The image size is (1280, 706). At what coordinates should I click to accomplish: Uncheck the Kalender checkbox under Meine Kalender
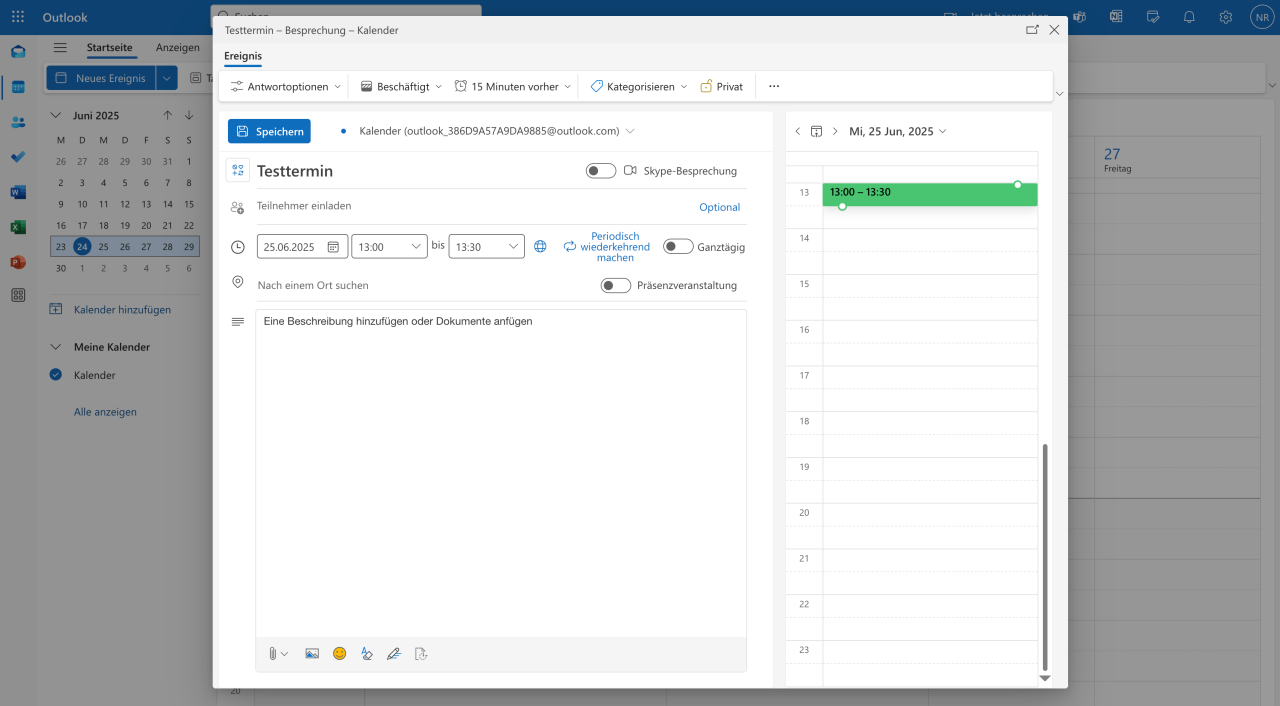56,375
